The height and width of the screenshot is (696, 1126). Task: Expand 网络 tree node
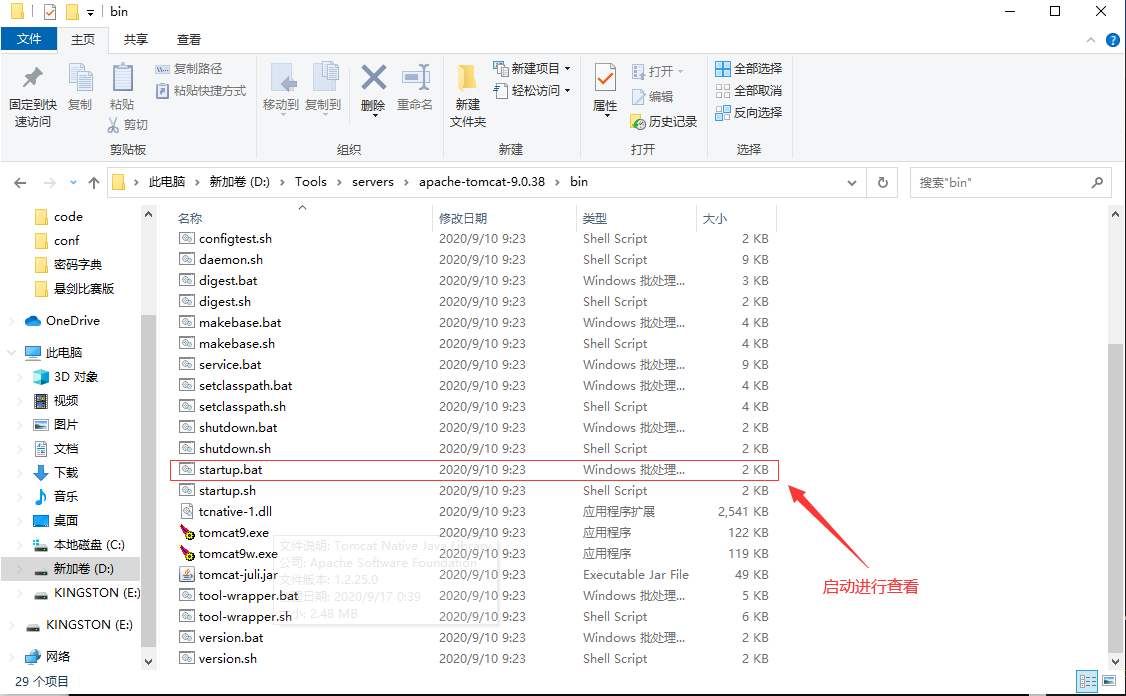(x=11, y=656)
